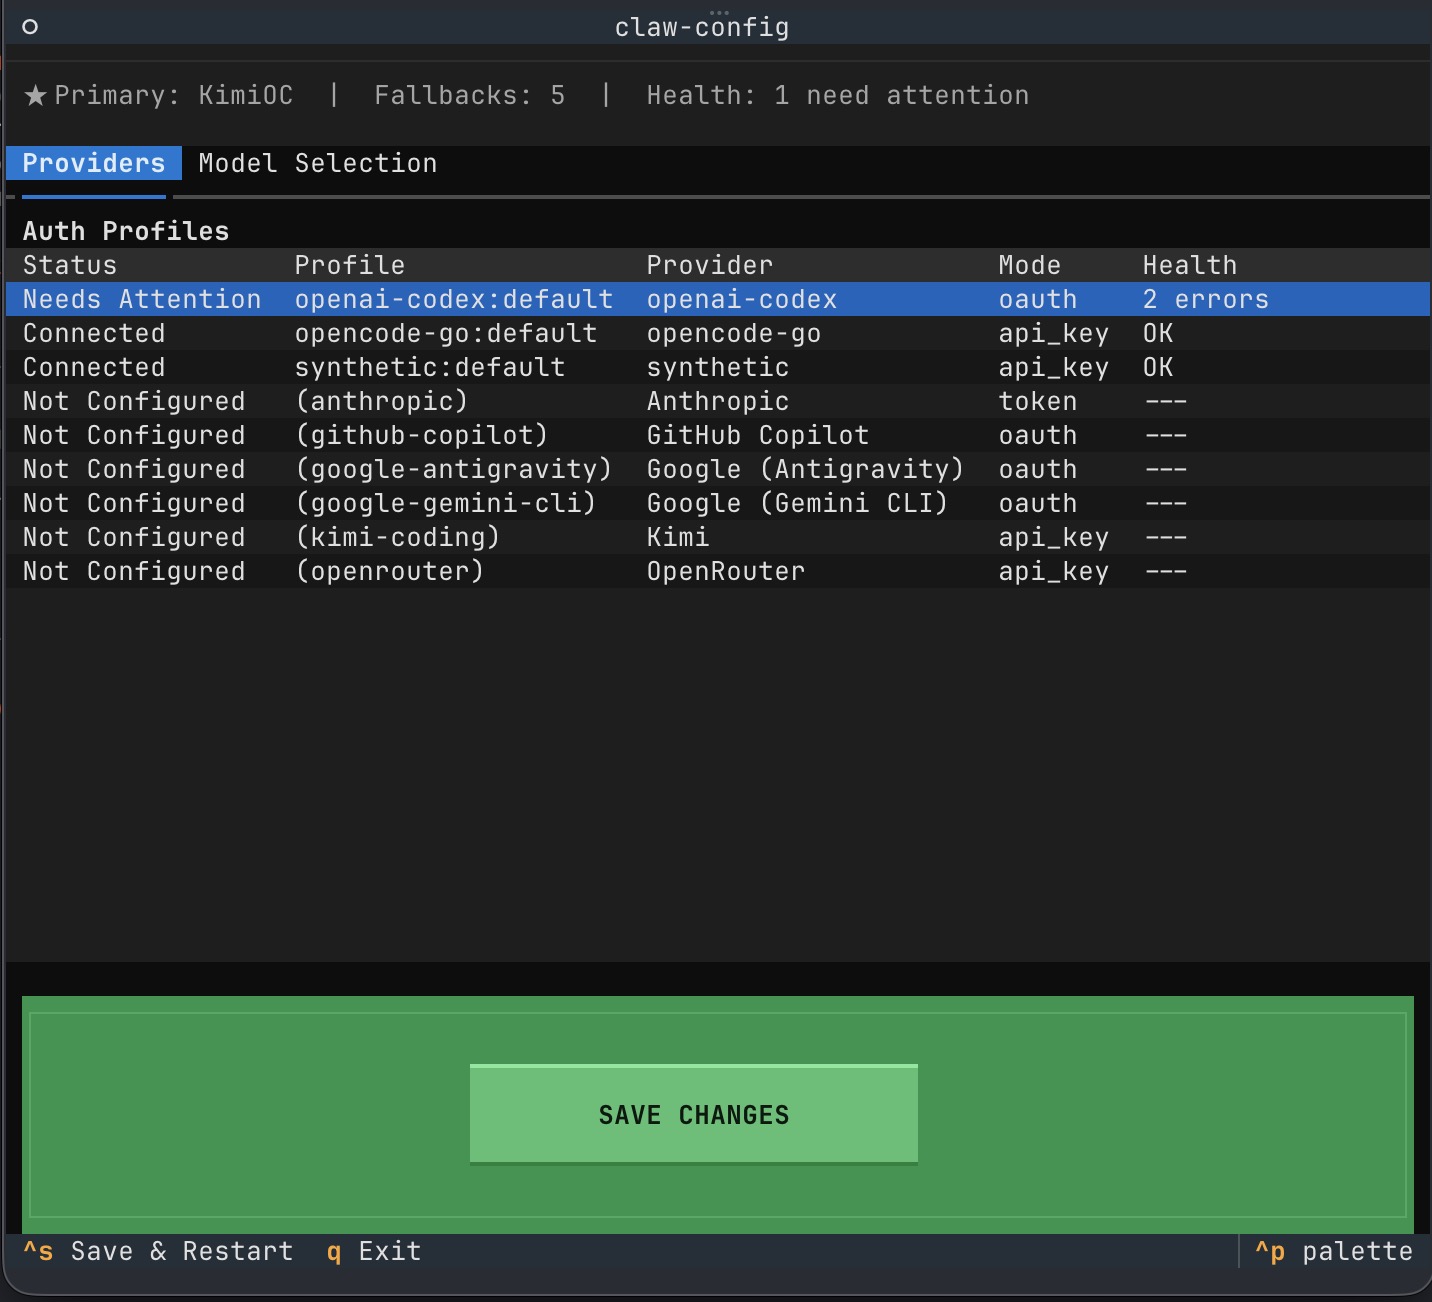
Task: Open the ^p palette command
Action: (1334, 1251)
